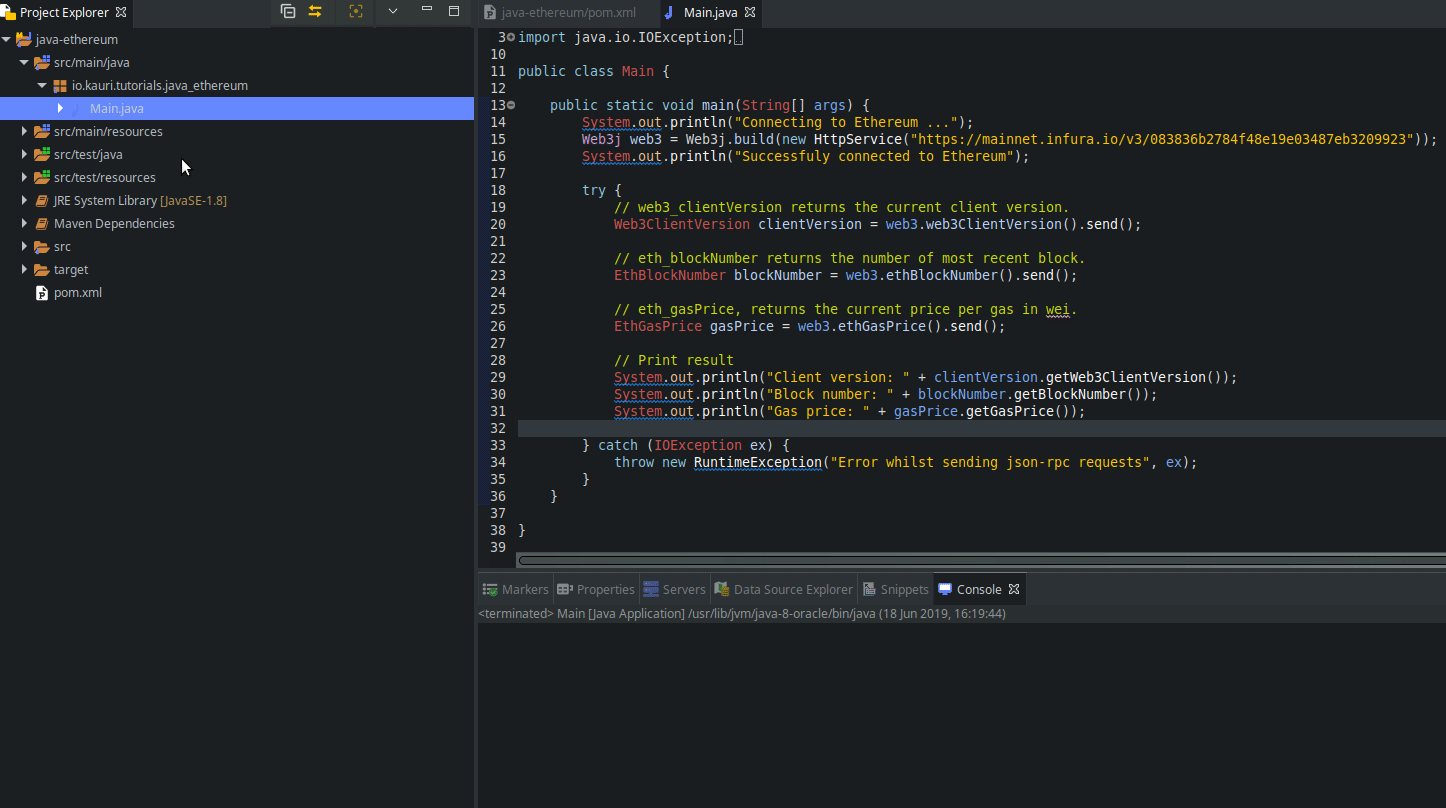Click the src/test/java folder icon

pos(42,155)
